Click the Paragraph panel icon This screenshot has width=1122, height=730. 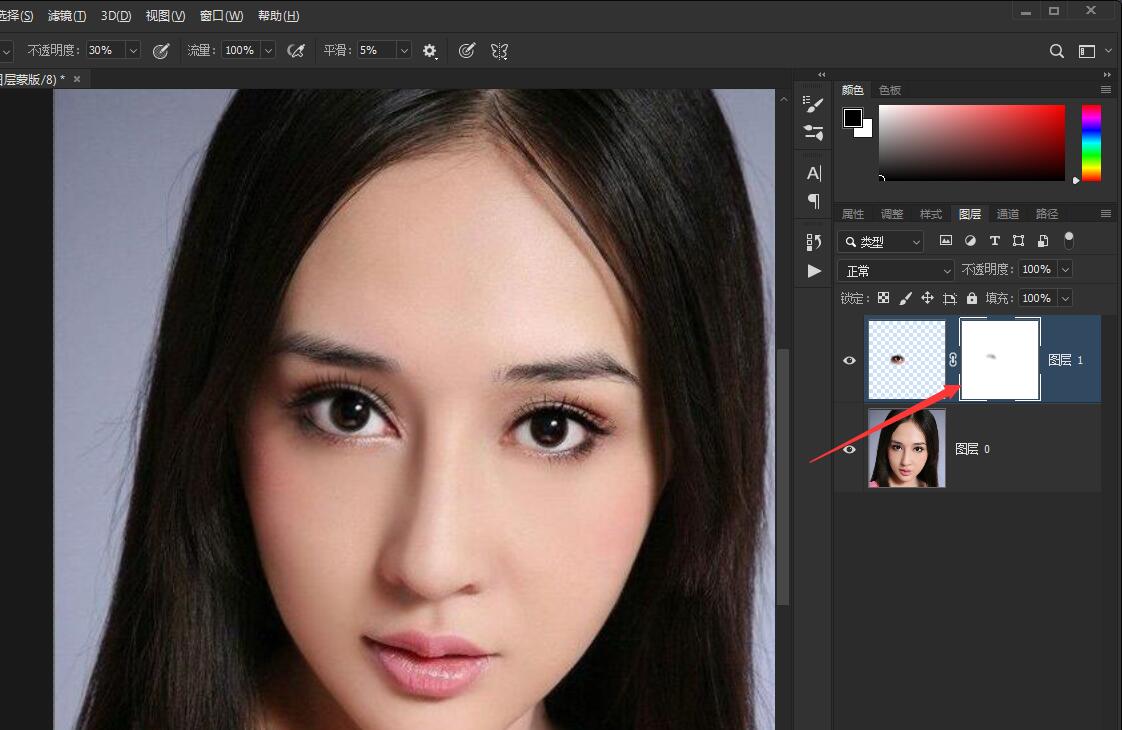(813, 200)
